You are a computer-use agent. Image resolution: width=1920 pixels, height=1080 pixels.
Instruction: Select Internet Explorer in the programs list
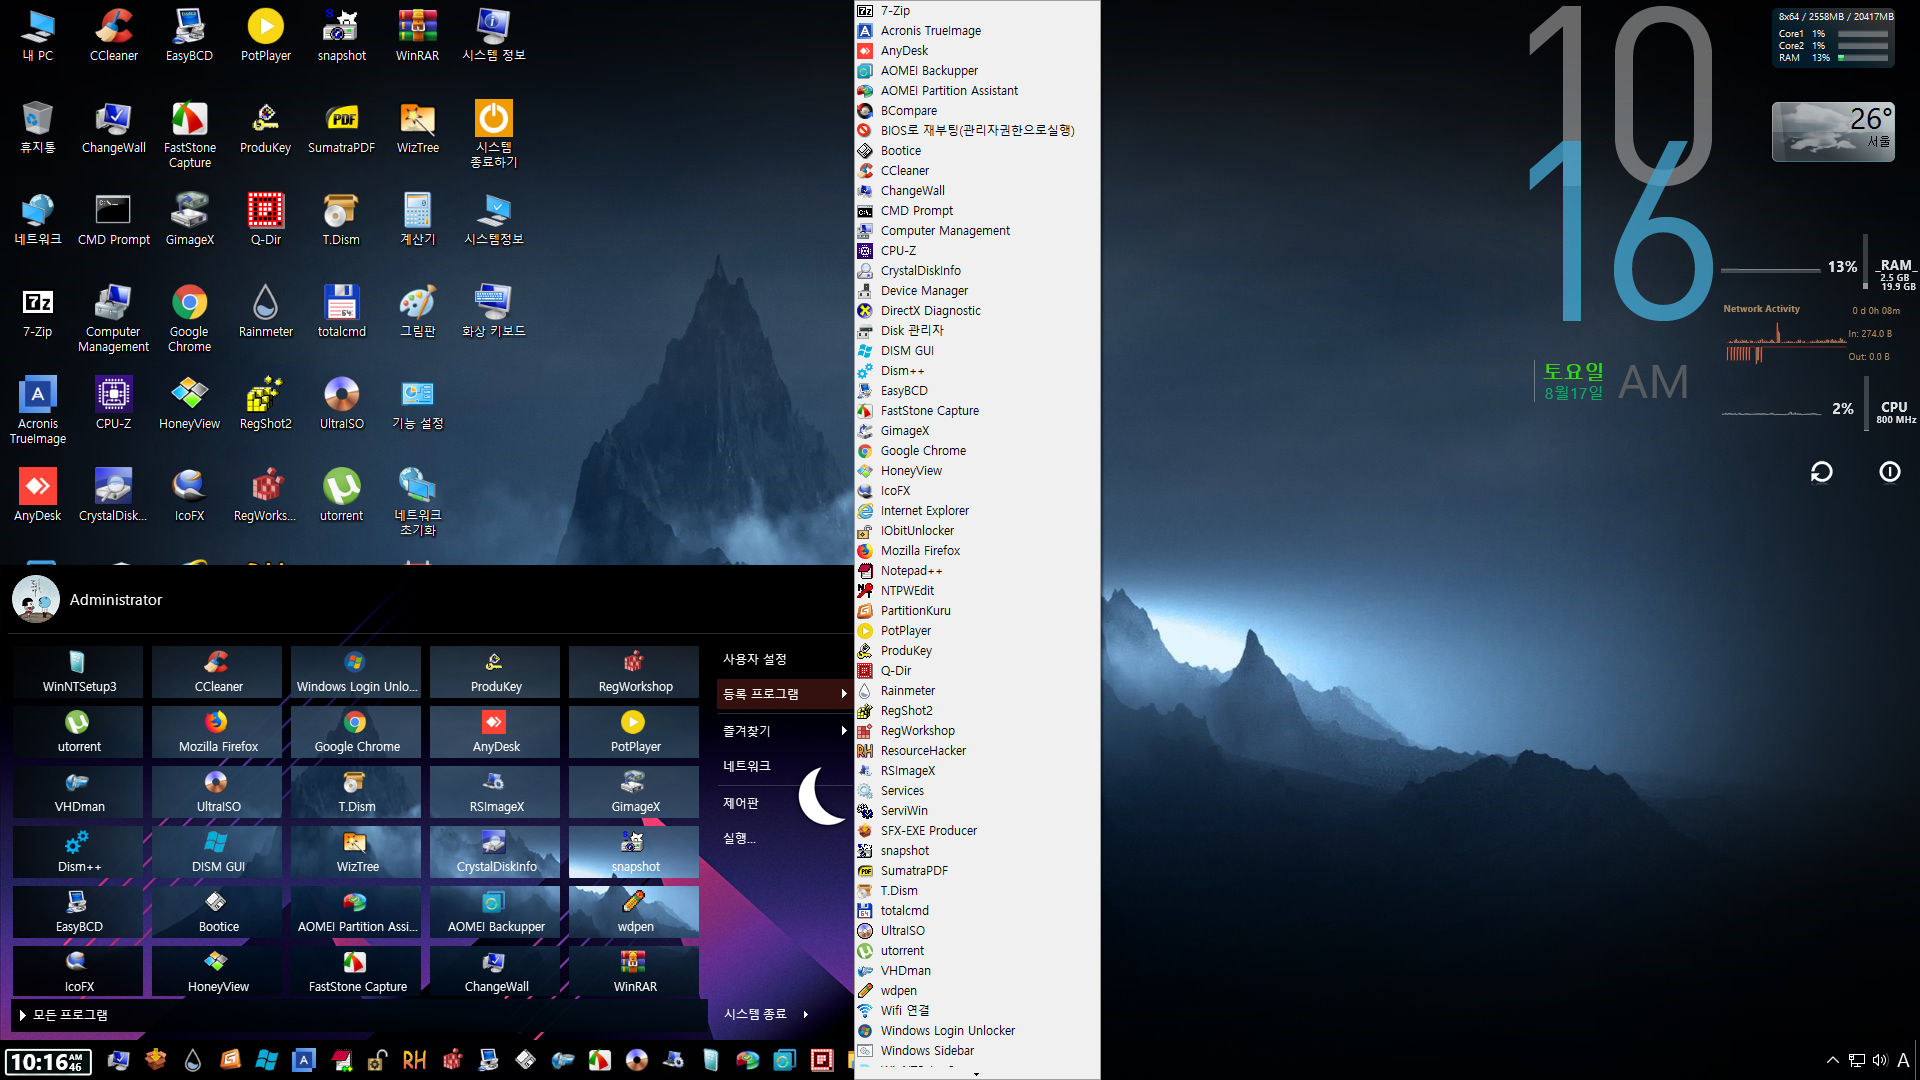978,511
